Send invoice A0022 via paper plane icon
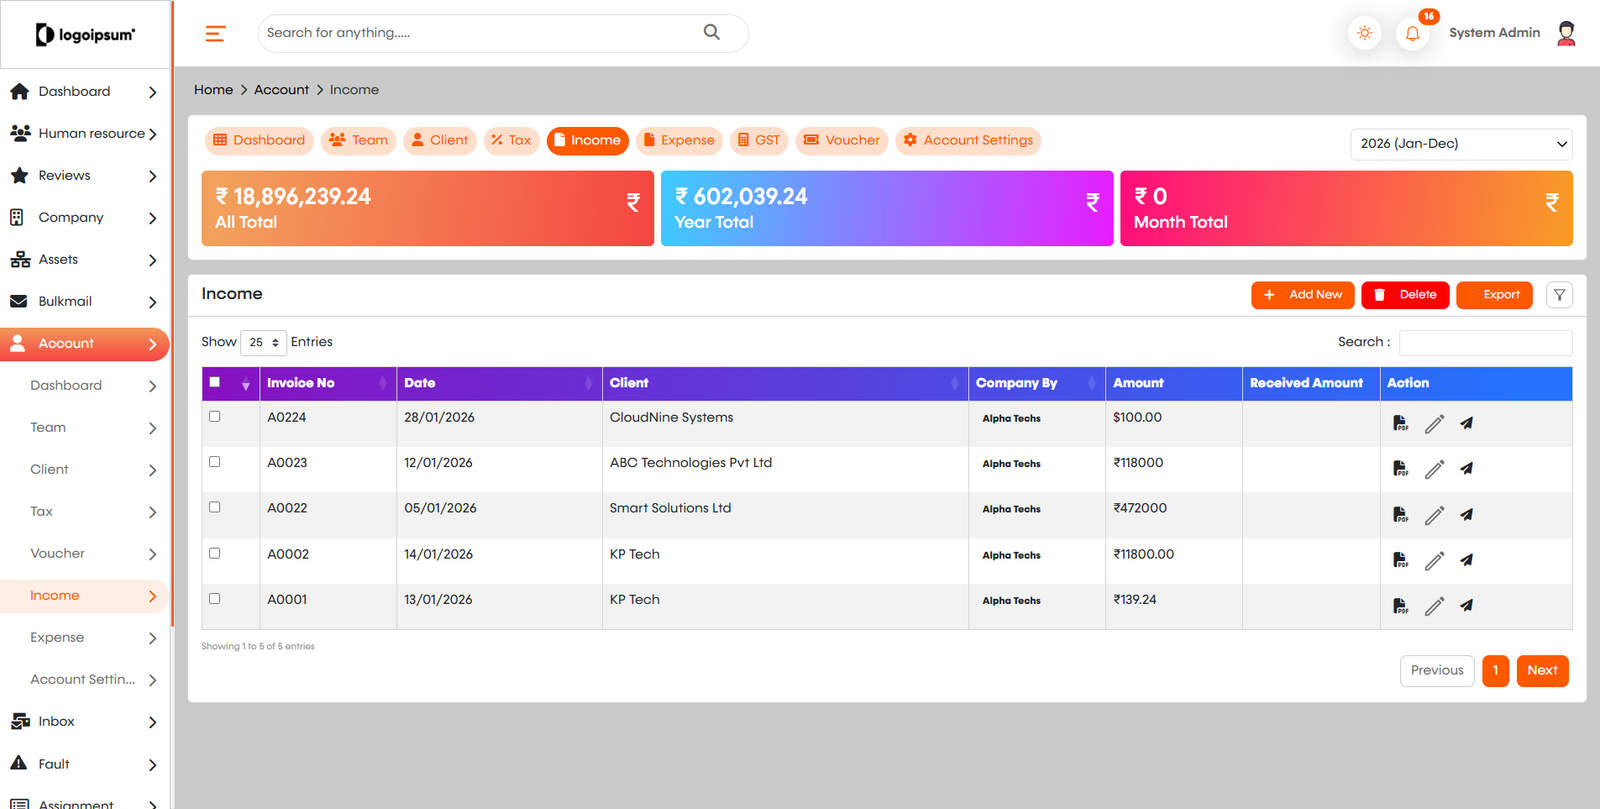The width and height of the screenshot is (1600, 809). pos(1466,515)
